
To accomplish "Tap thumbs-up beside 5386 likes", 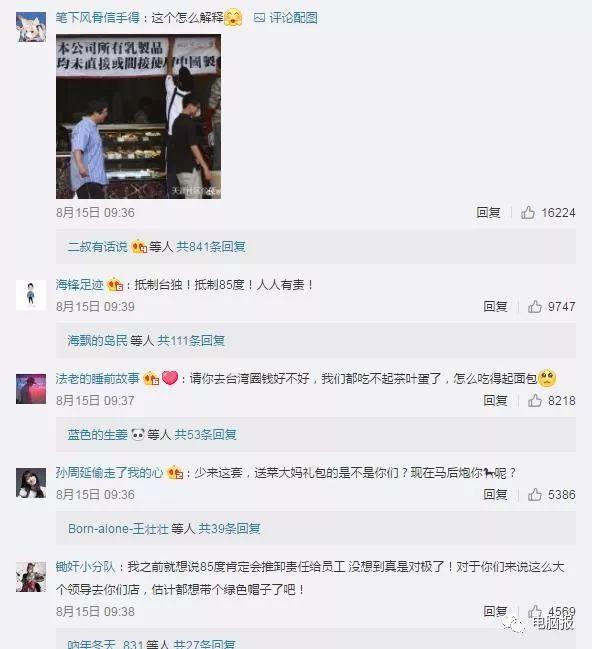I will pyautogui.click(x=534, y=494).
